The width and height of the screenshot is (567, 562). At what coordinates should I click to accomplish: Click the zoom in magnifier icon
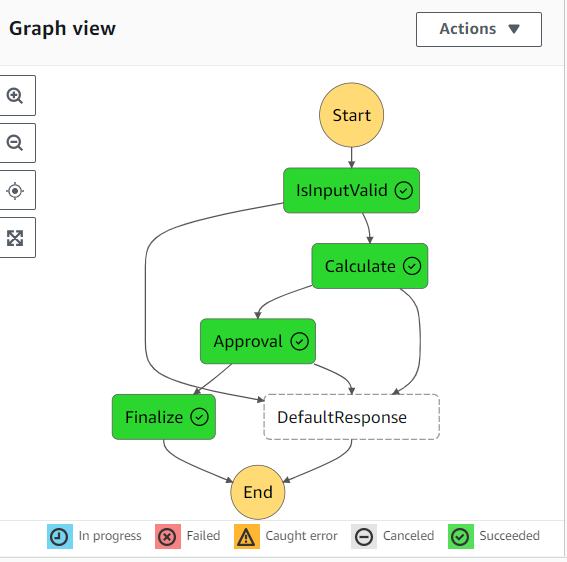pyautogui.click(x=15, y=95)
